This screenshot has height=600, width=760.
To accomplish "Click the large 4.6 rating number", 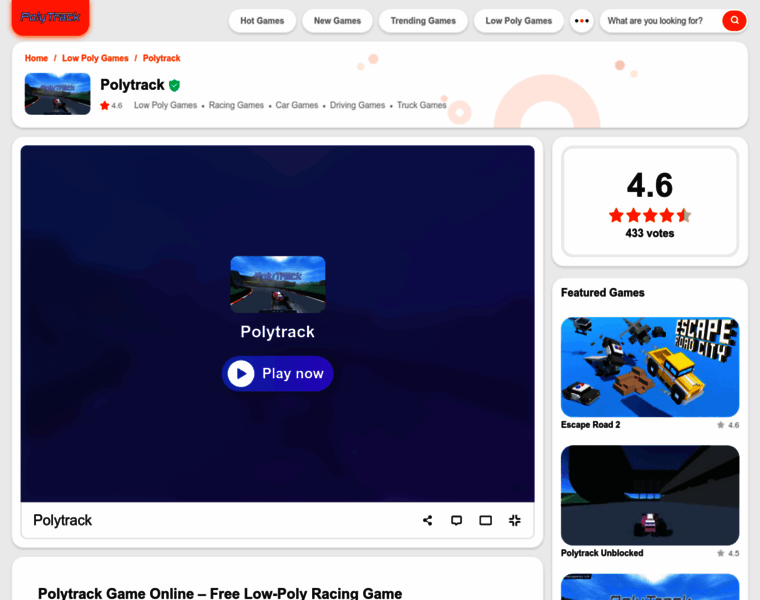I will click(x=650, y=185).
